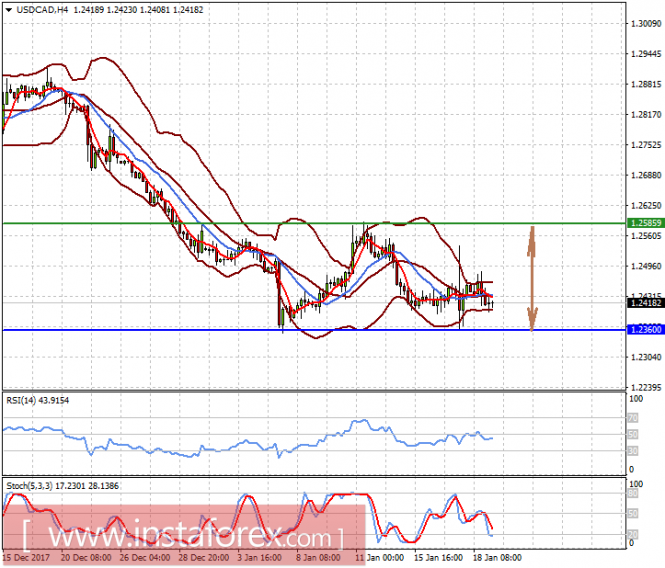Click the green 1.25859 resistance price label
The height and width of the screenshot is (568, 665).
[x=645, y=223]
